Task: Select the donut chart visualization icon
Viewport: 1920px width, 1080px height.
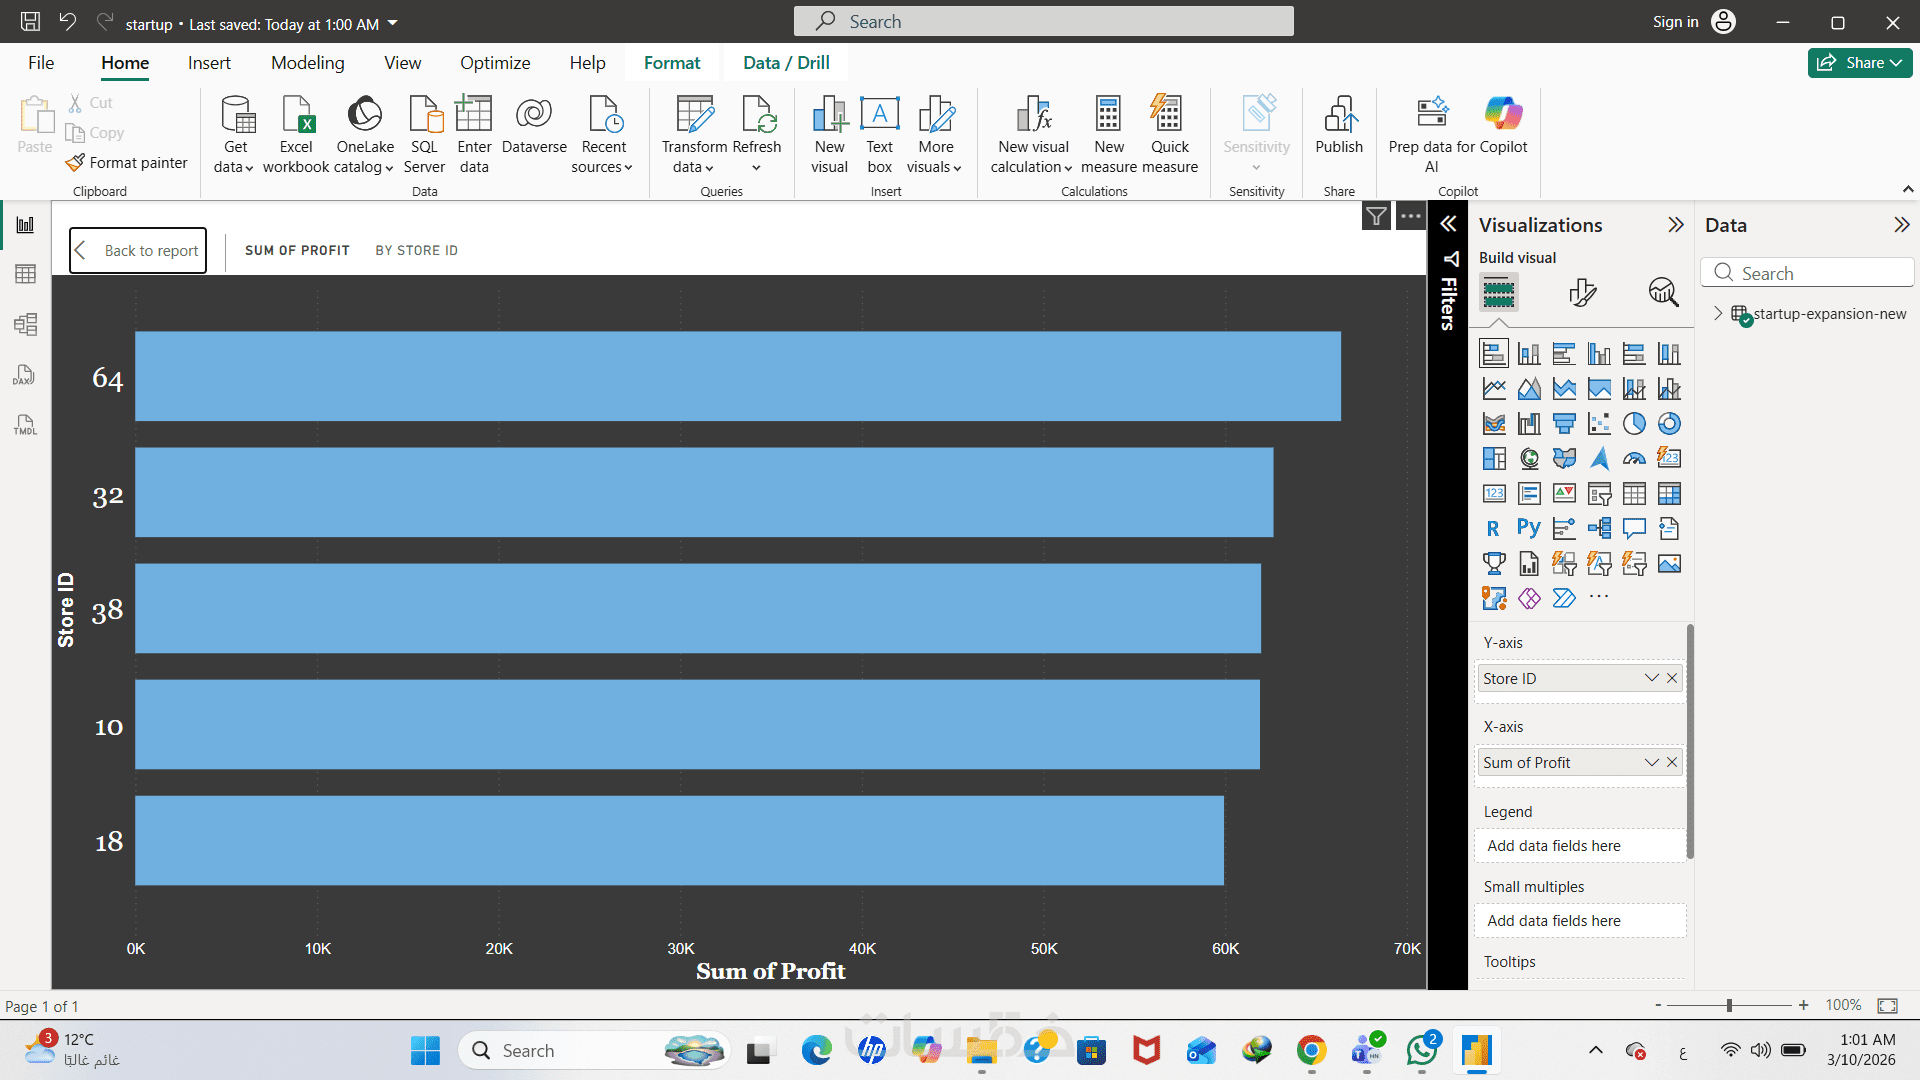Action: point(1669,424)
